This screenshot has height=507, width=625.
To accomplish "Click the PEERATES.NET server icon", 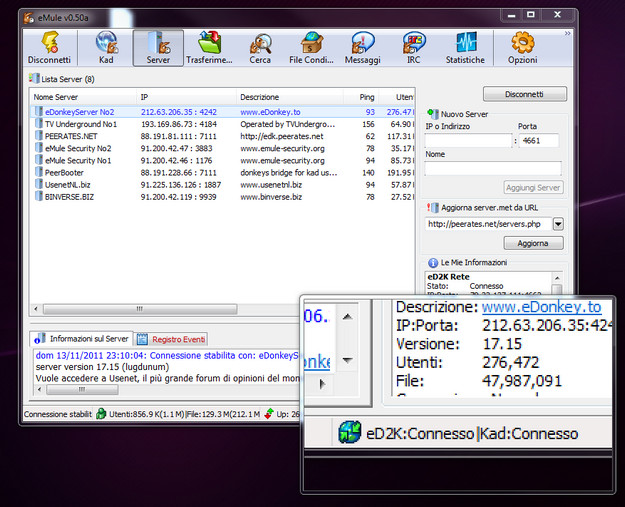I will tap(39, 136).
